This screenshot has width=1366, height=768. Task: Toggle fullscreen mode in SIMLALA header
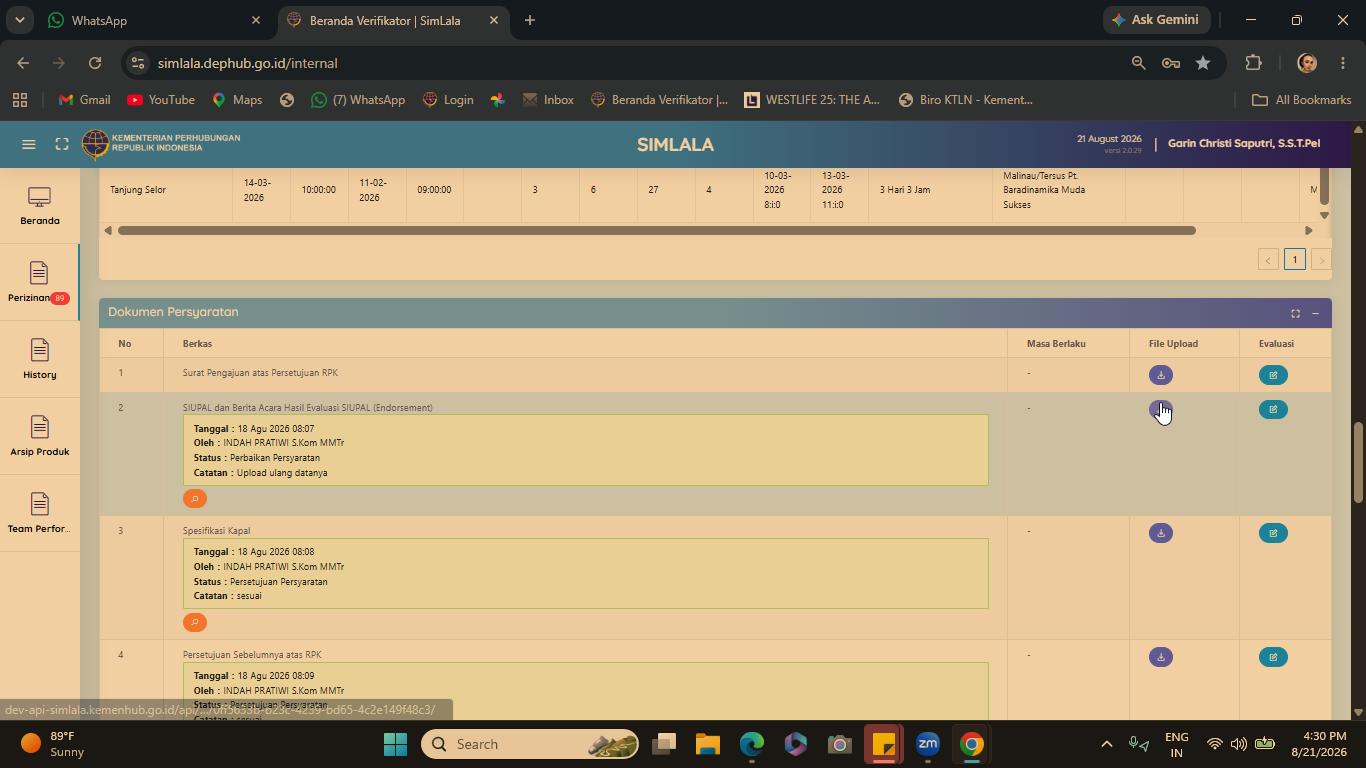pos(62,144)
